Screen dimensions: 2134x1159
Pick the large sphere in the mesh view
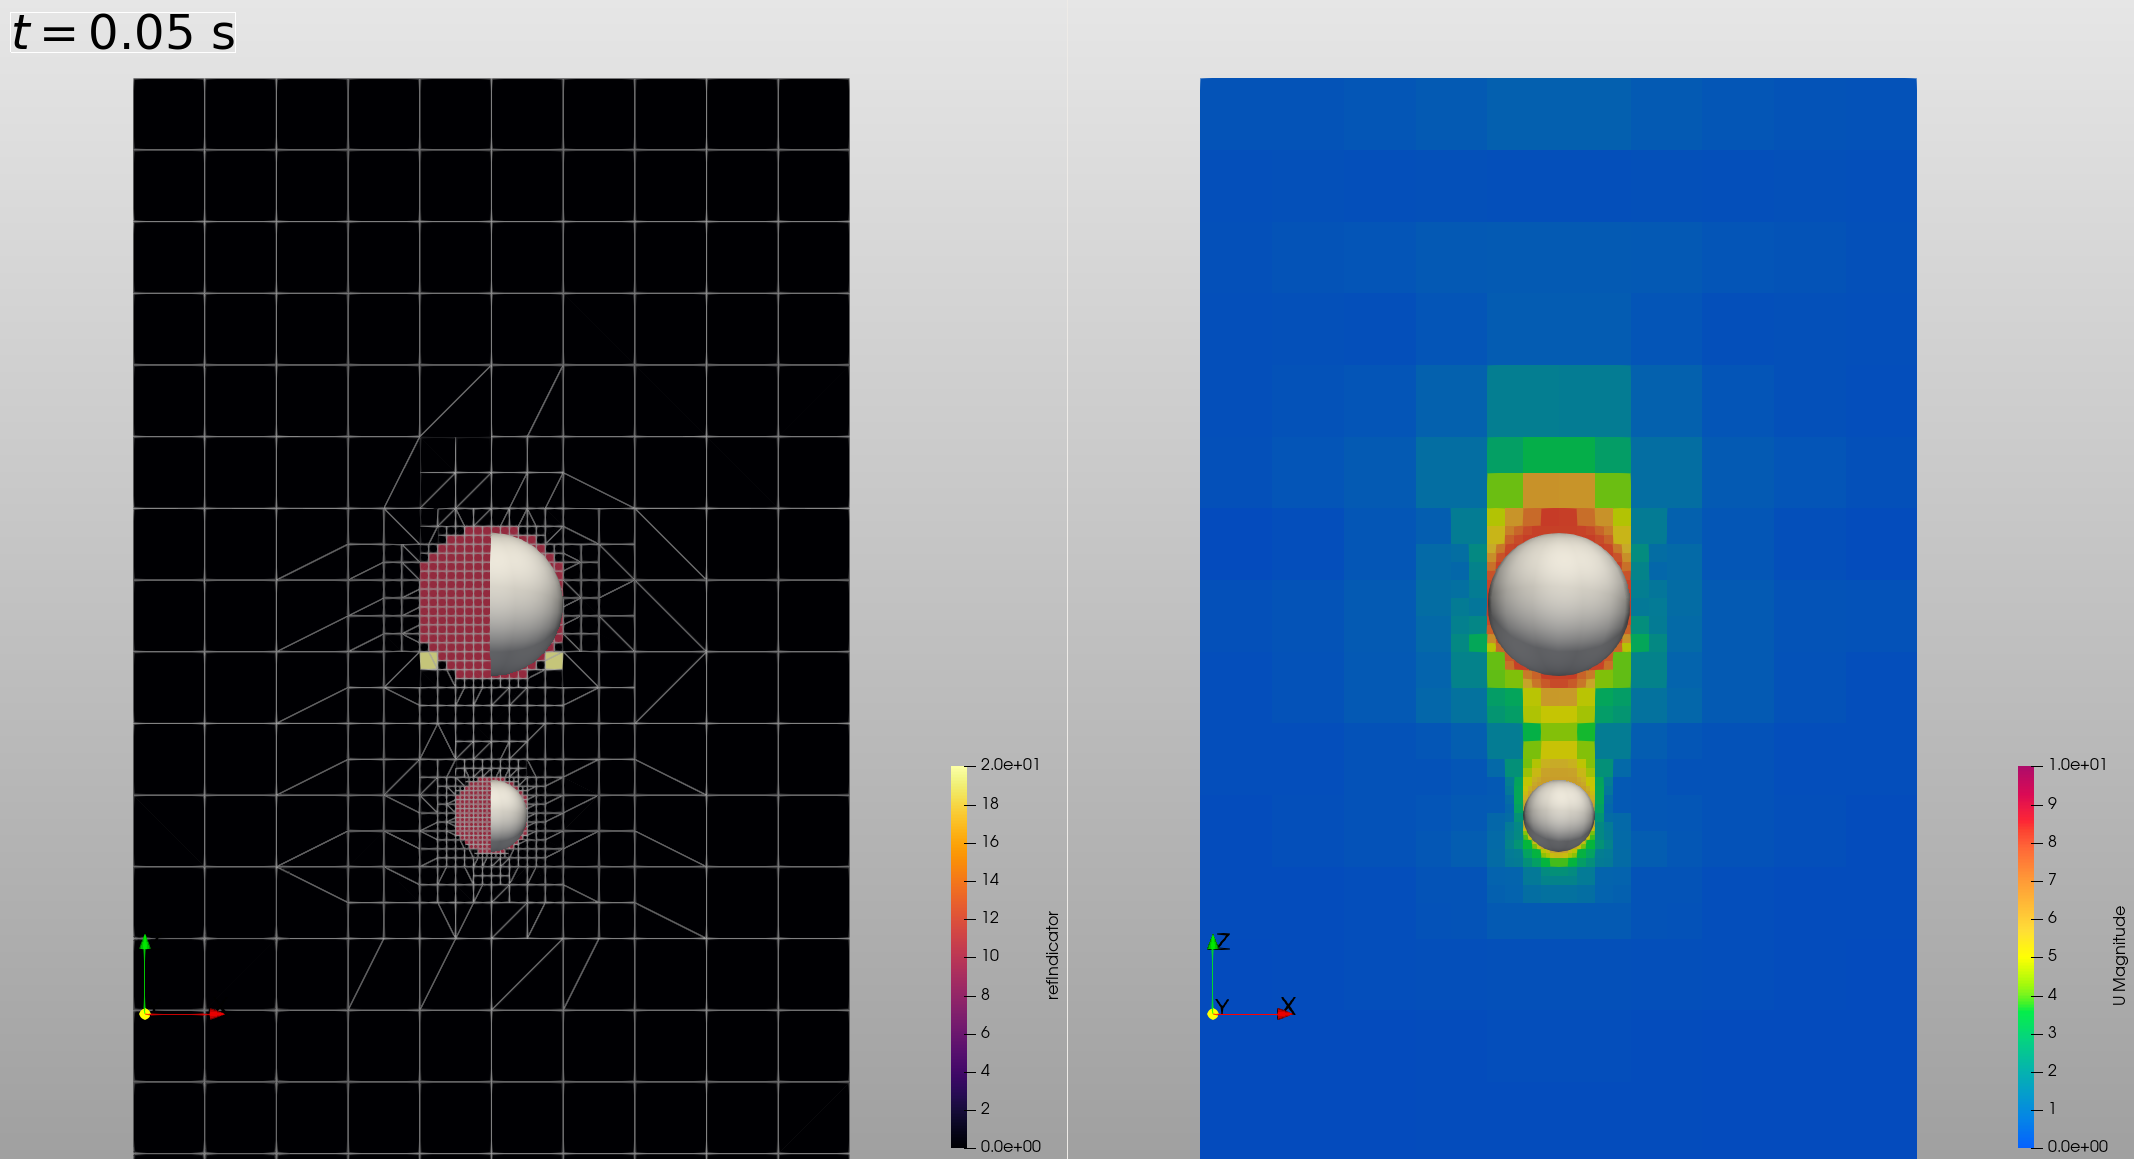(x=526, y=604)
